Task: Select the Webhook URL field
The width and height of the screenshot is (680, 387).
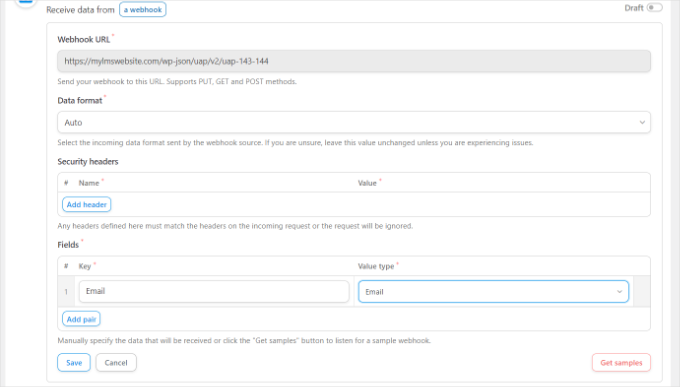Action: click(x=354, y=61)
